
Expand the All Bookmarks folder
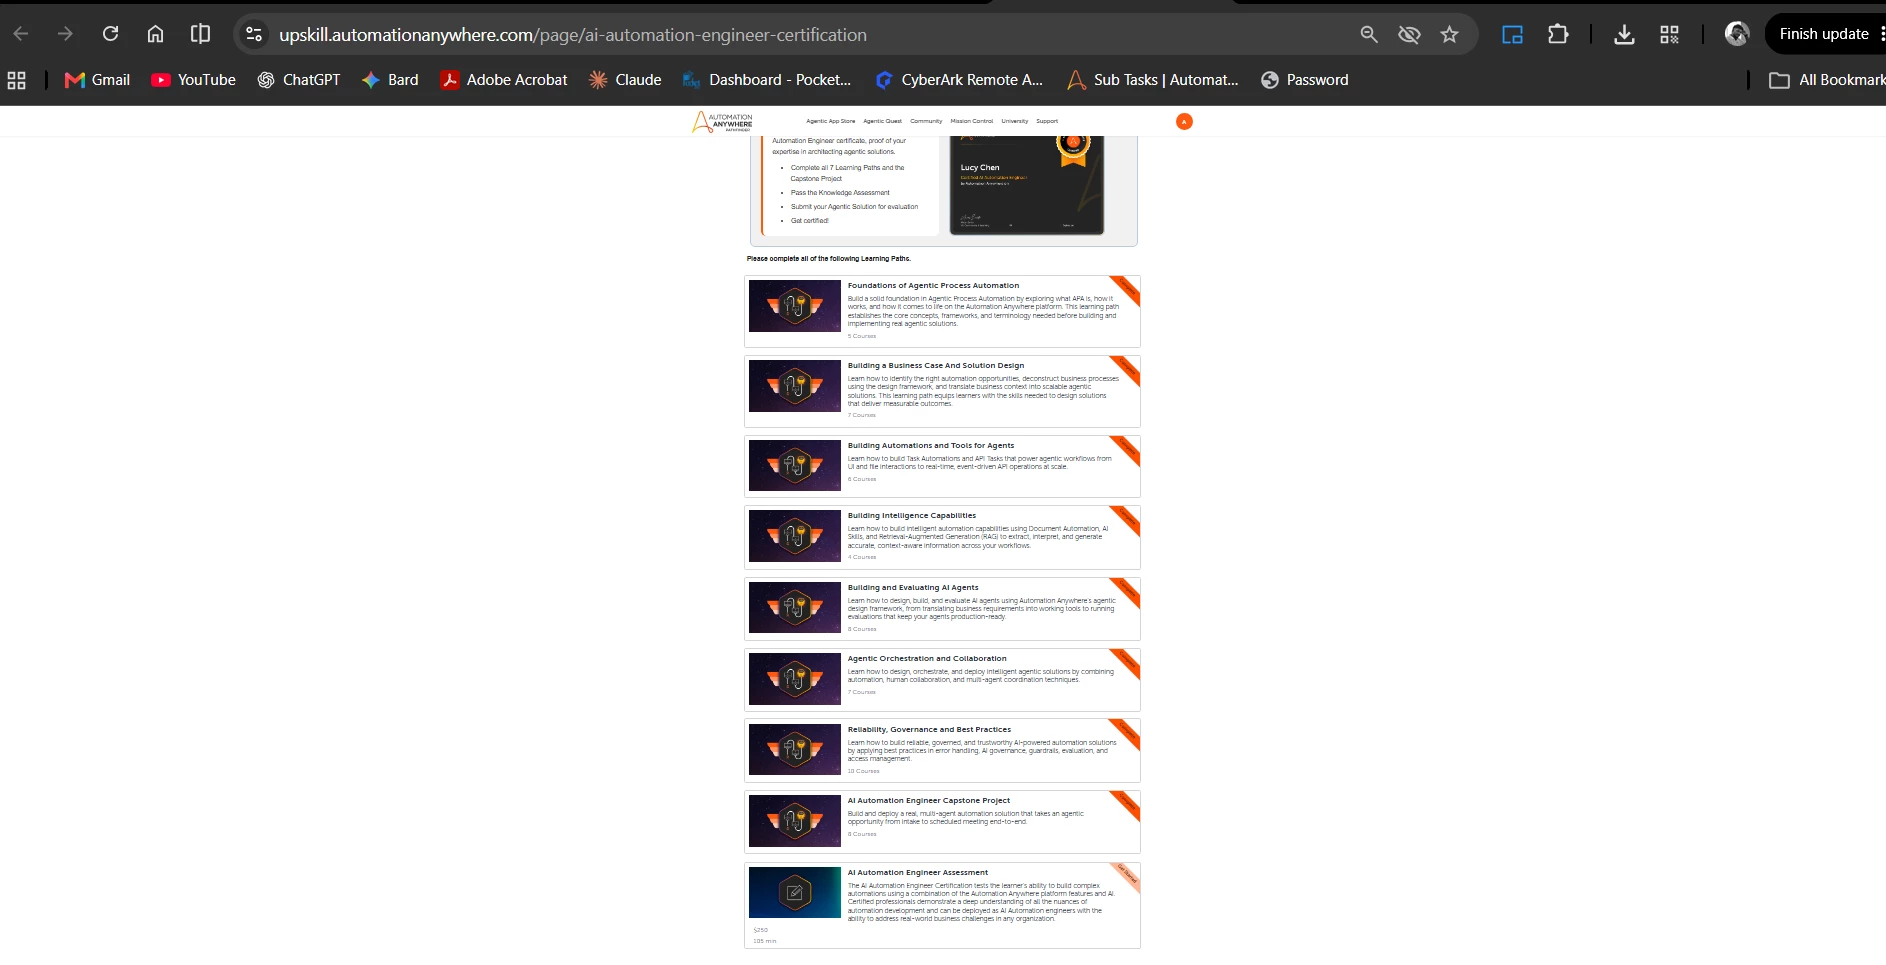point(1827,80)
